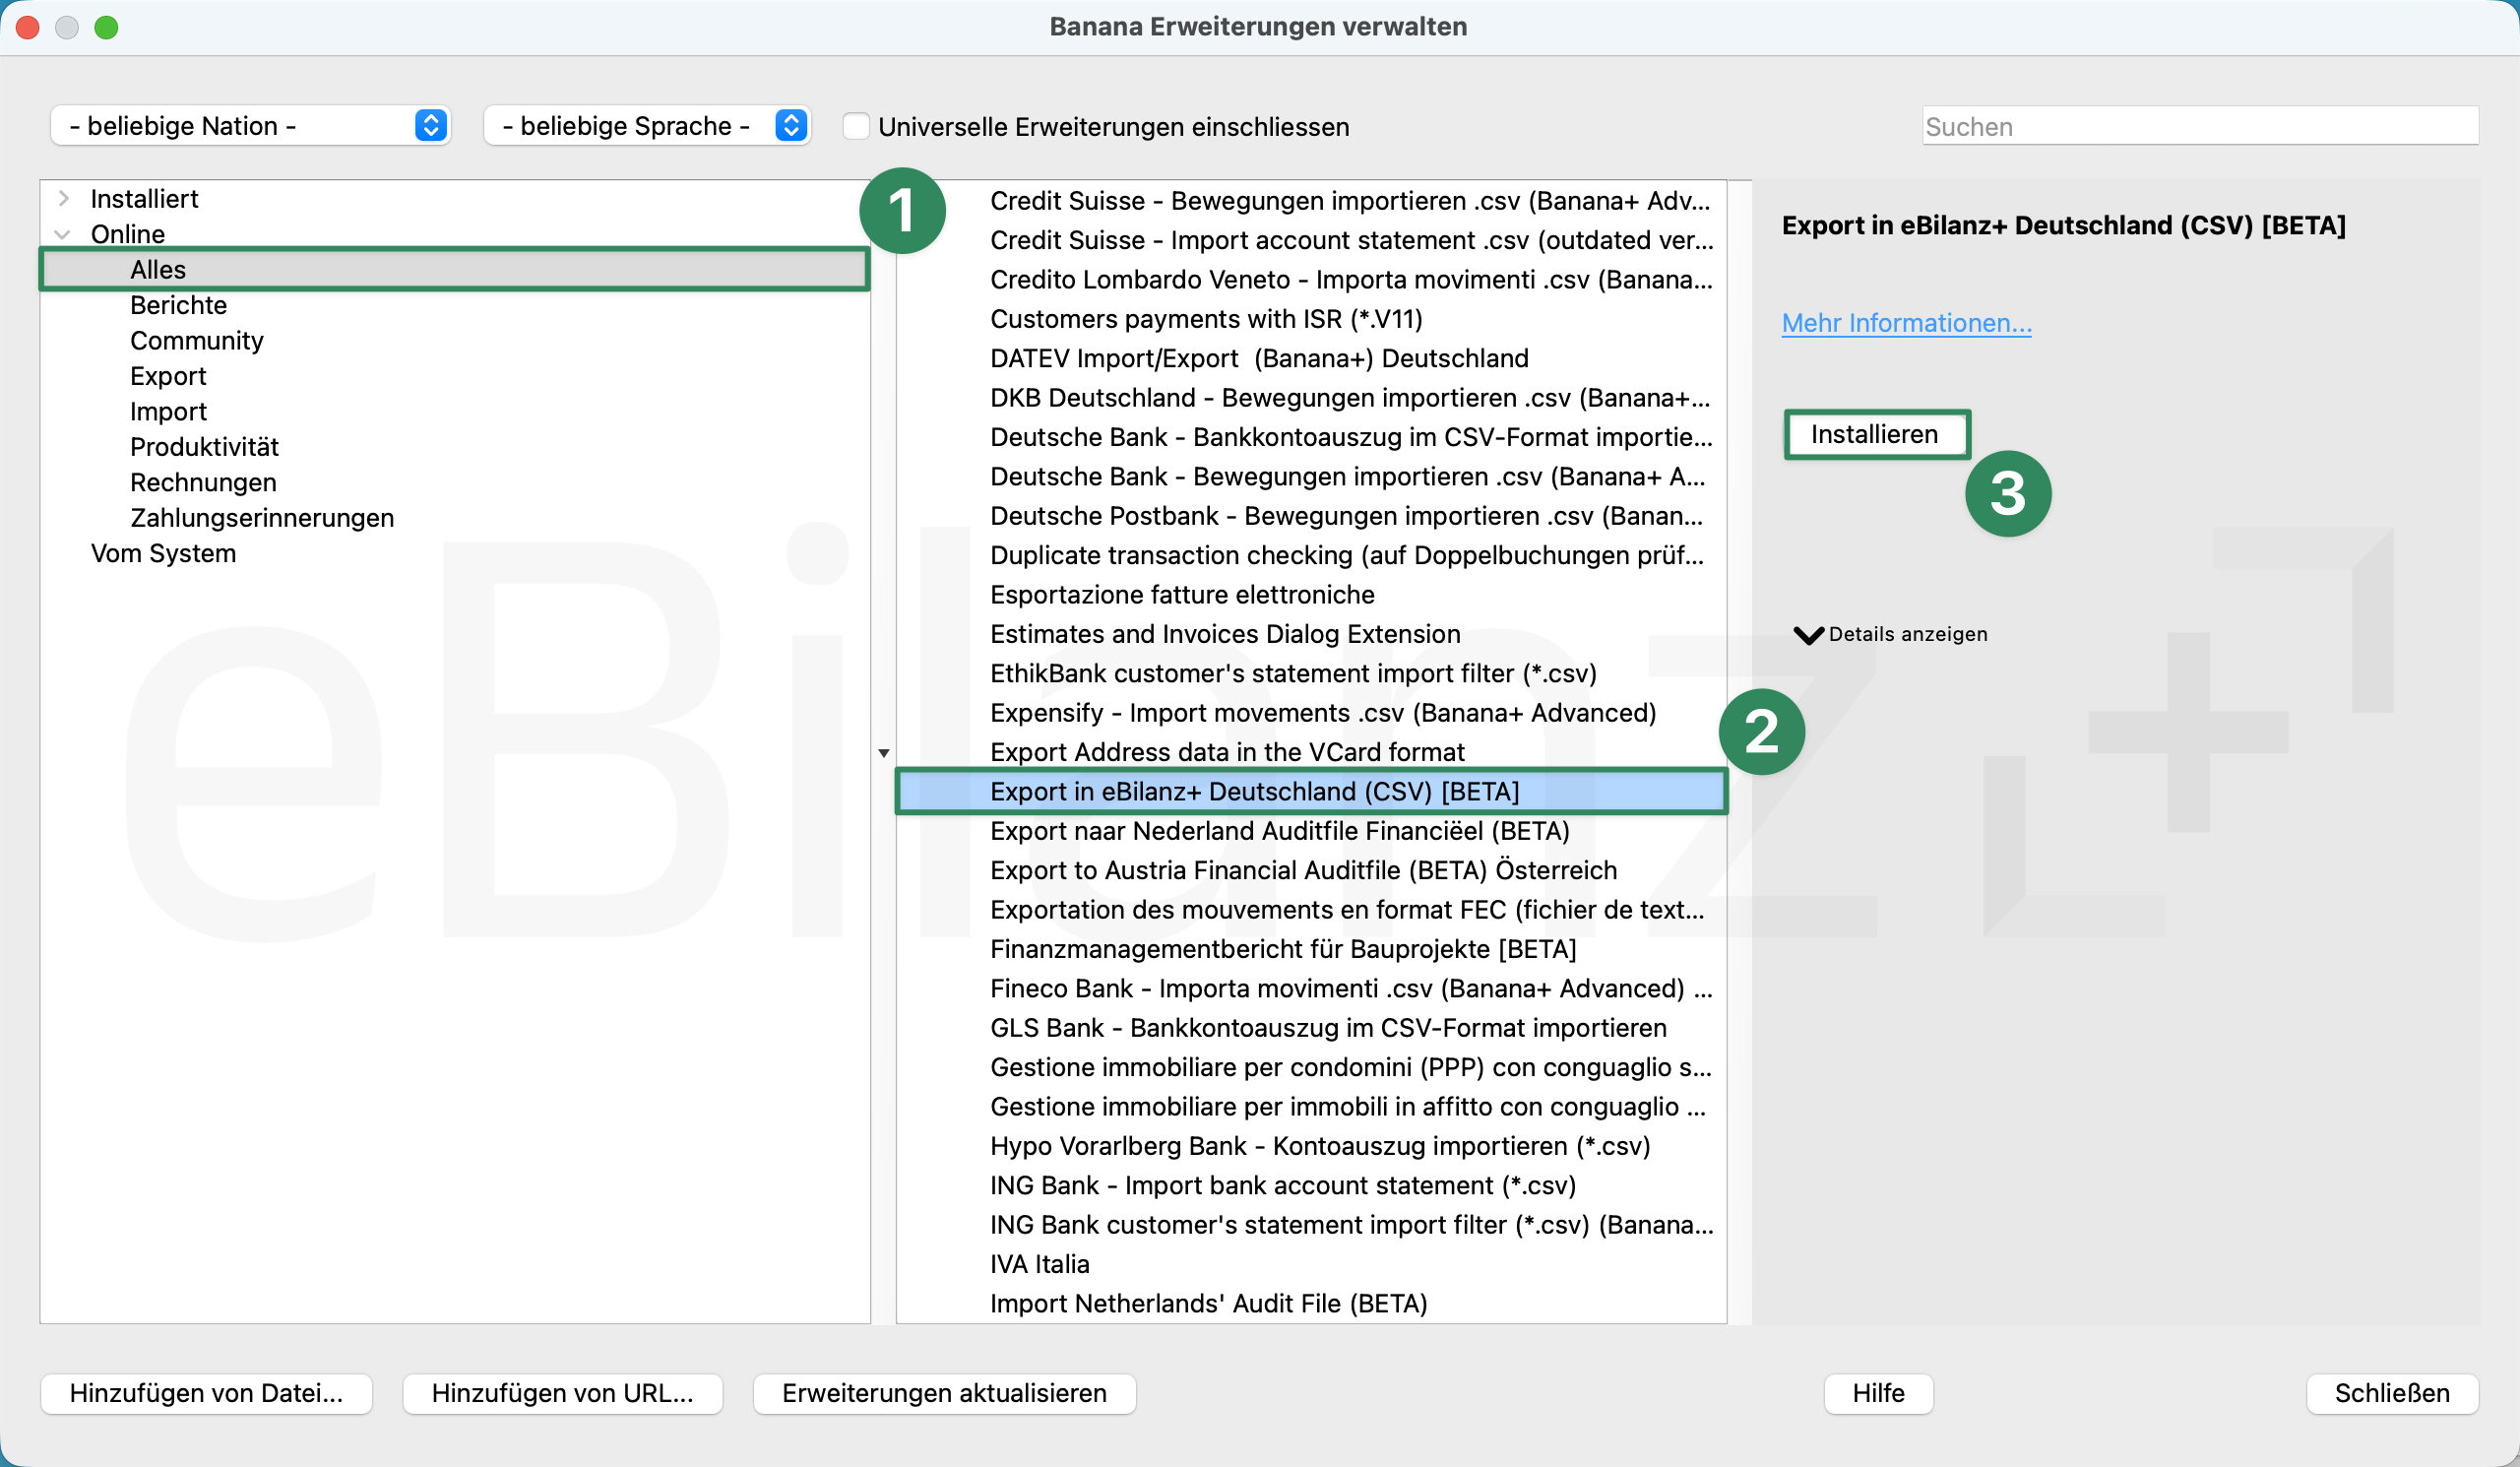Select 'Esportazione fatture elettroniche' entry
The height and width of the screenshot is (1467, 2520).
(1311, 594)
